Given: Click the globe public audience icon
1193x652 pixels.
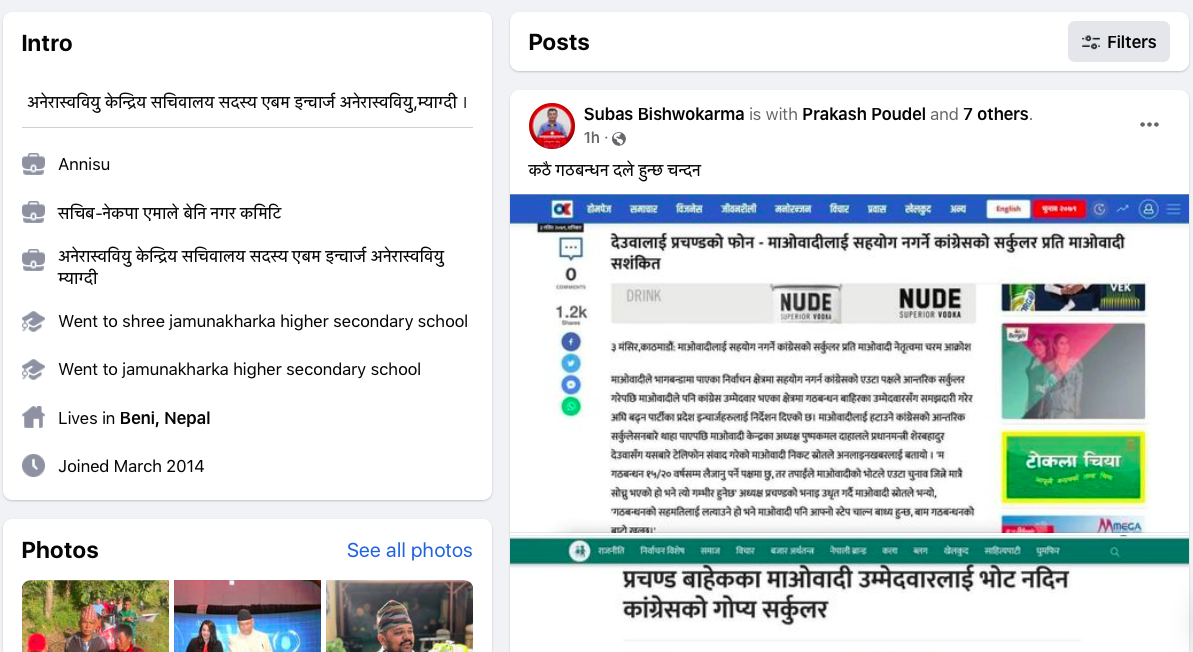Looking at the screenshot, I should coord(619,138).
